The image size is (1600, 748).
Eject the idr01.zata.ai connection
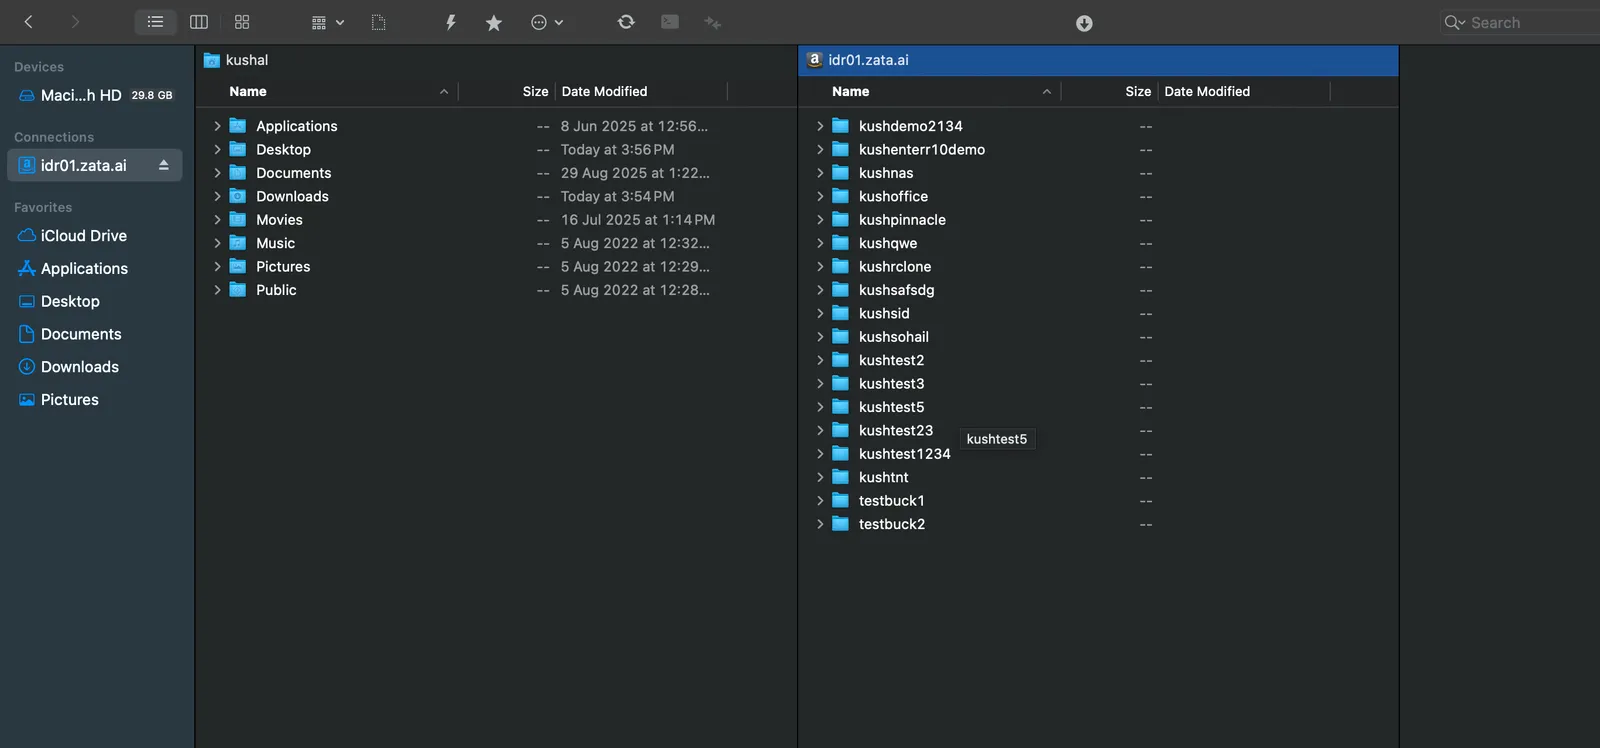[164, 165]
